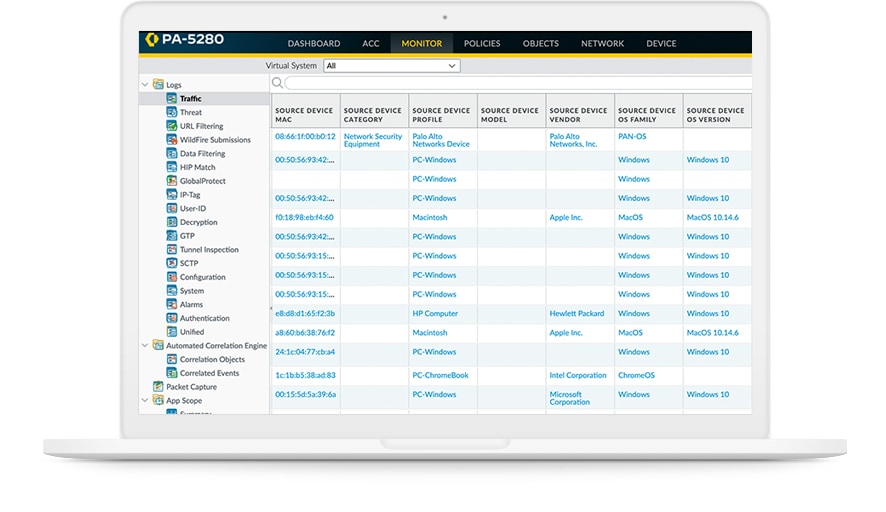Open the GlobalProtect log icon

(172, 180)
